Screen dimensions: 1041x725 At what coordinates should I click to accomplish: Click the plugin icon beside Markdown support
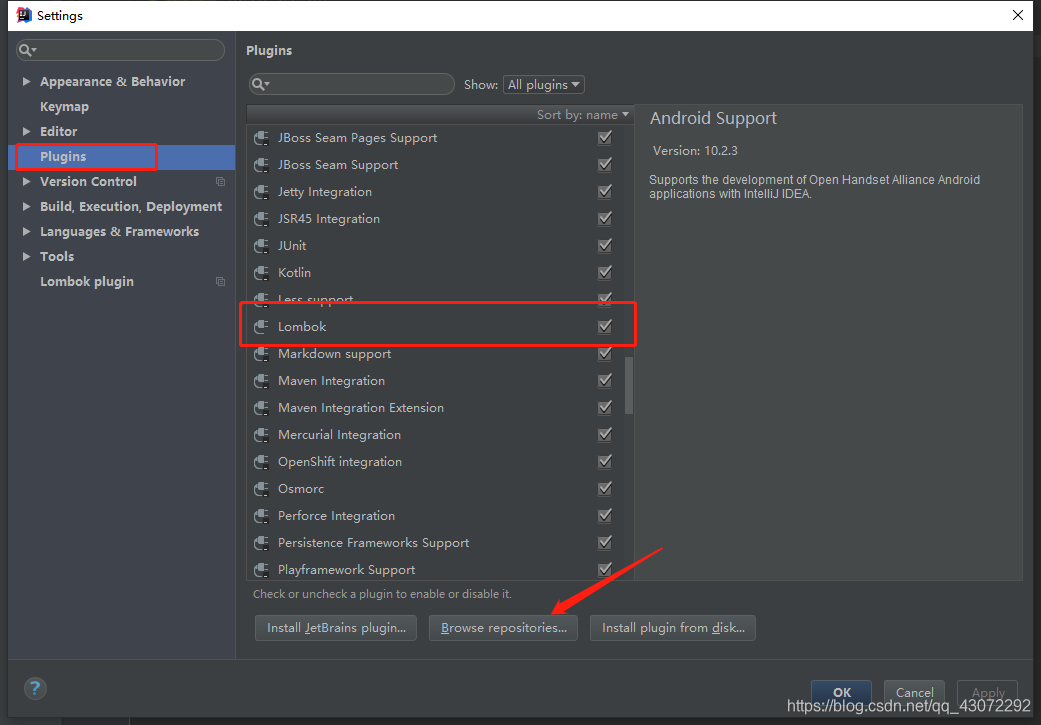pos(262,354)
